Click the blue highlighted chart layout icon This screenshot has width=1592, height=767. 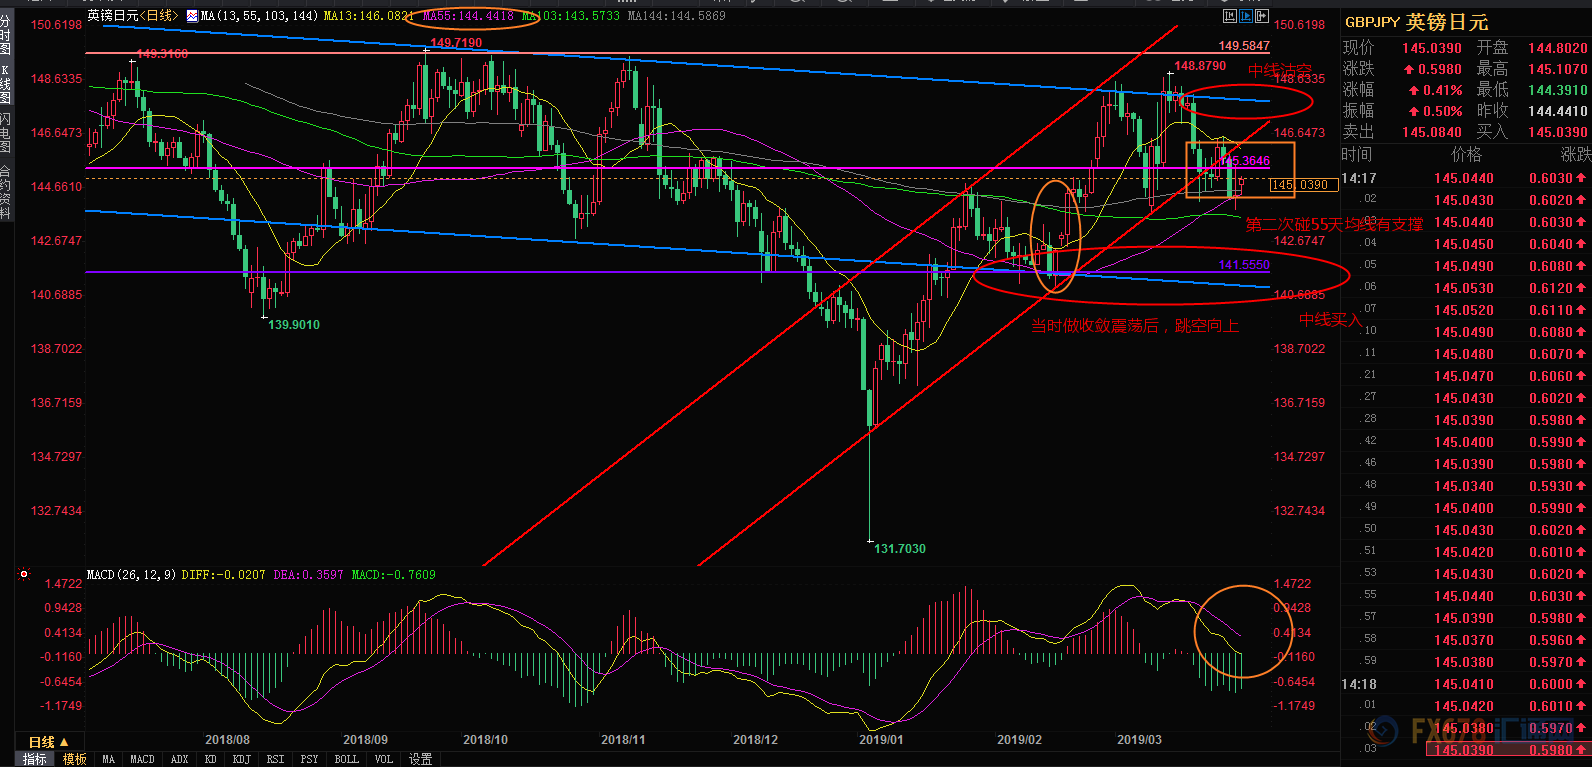[x=1246, y=16]
